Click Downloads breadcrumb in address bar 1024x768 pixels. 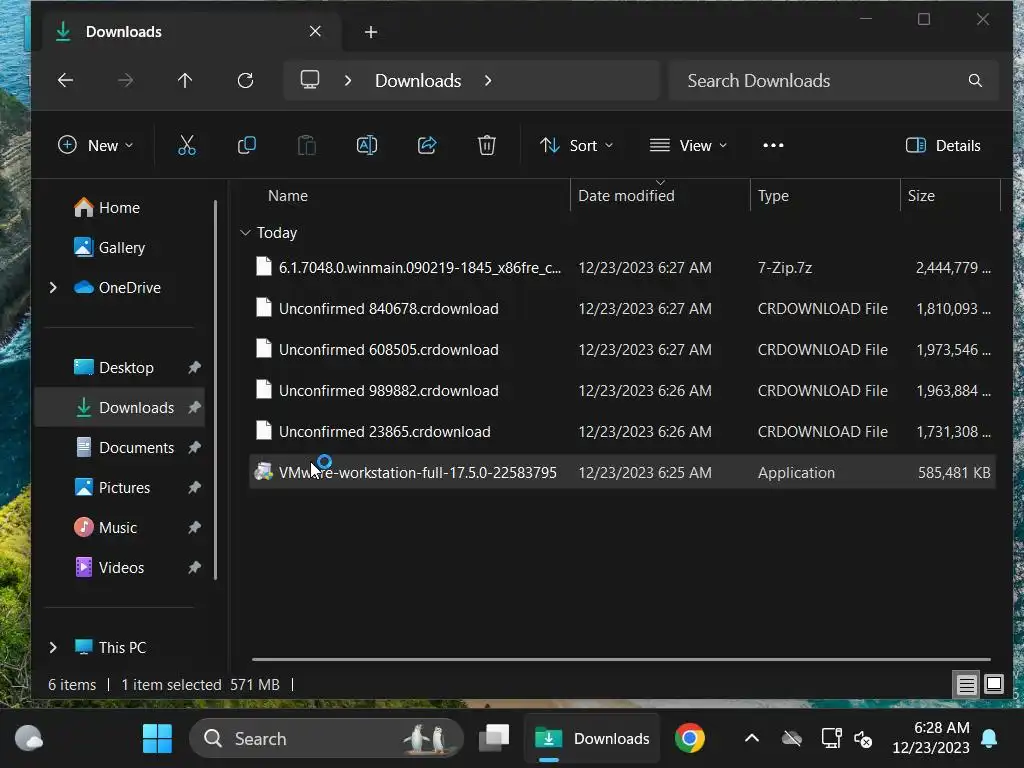tap(418, 80)
